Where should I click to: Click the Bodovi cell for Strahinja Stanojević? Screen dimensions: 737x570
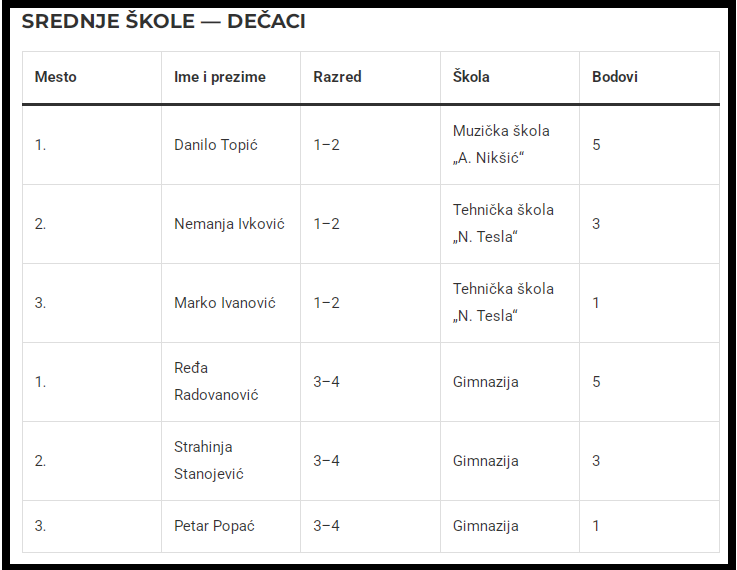tap(597, 461)
